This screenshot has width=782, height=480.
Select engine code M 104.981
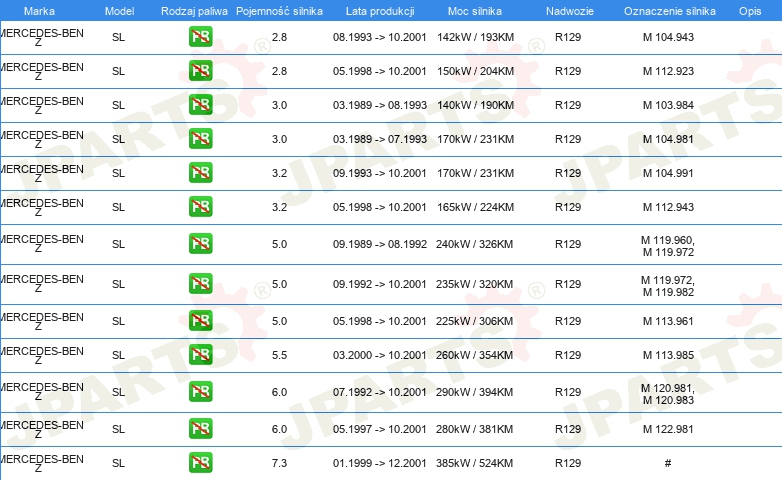(x=668, y=139)
